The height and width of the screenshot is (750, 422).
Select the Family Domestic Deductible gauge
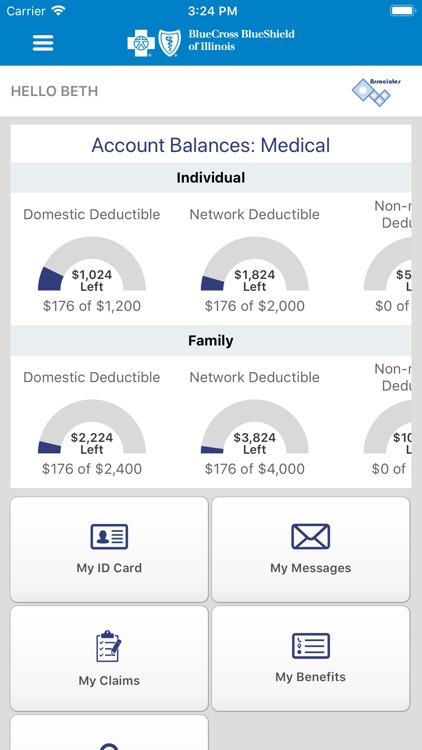92,427
